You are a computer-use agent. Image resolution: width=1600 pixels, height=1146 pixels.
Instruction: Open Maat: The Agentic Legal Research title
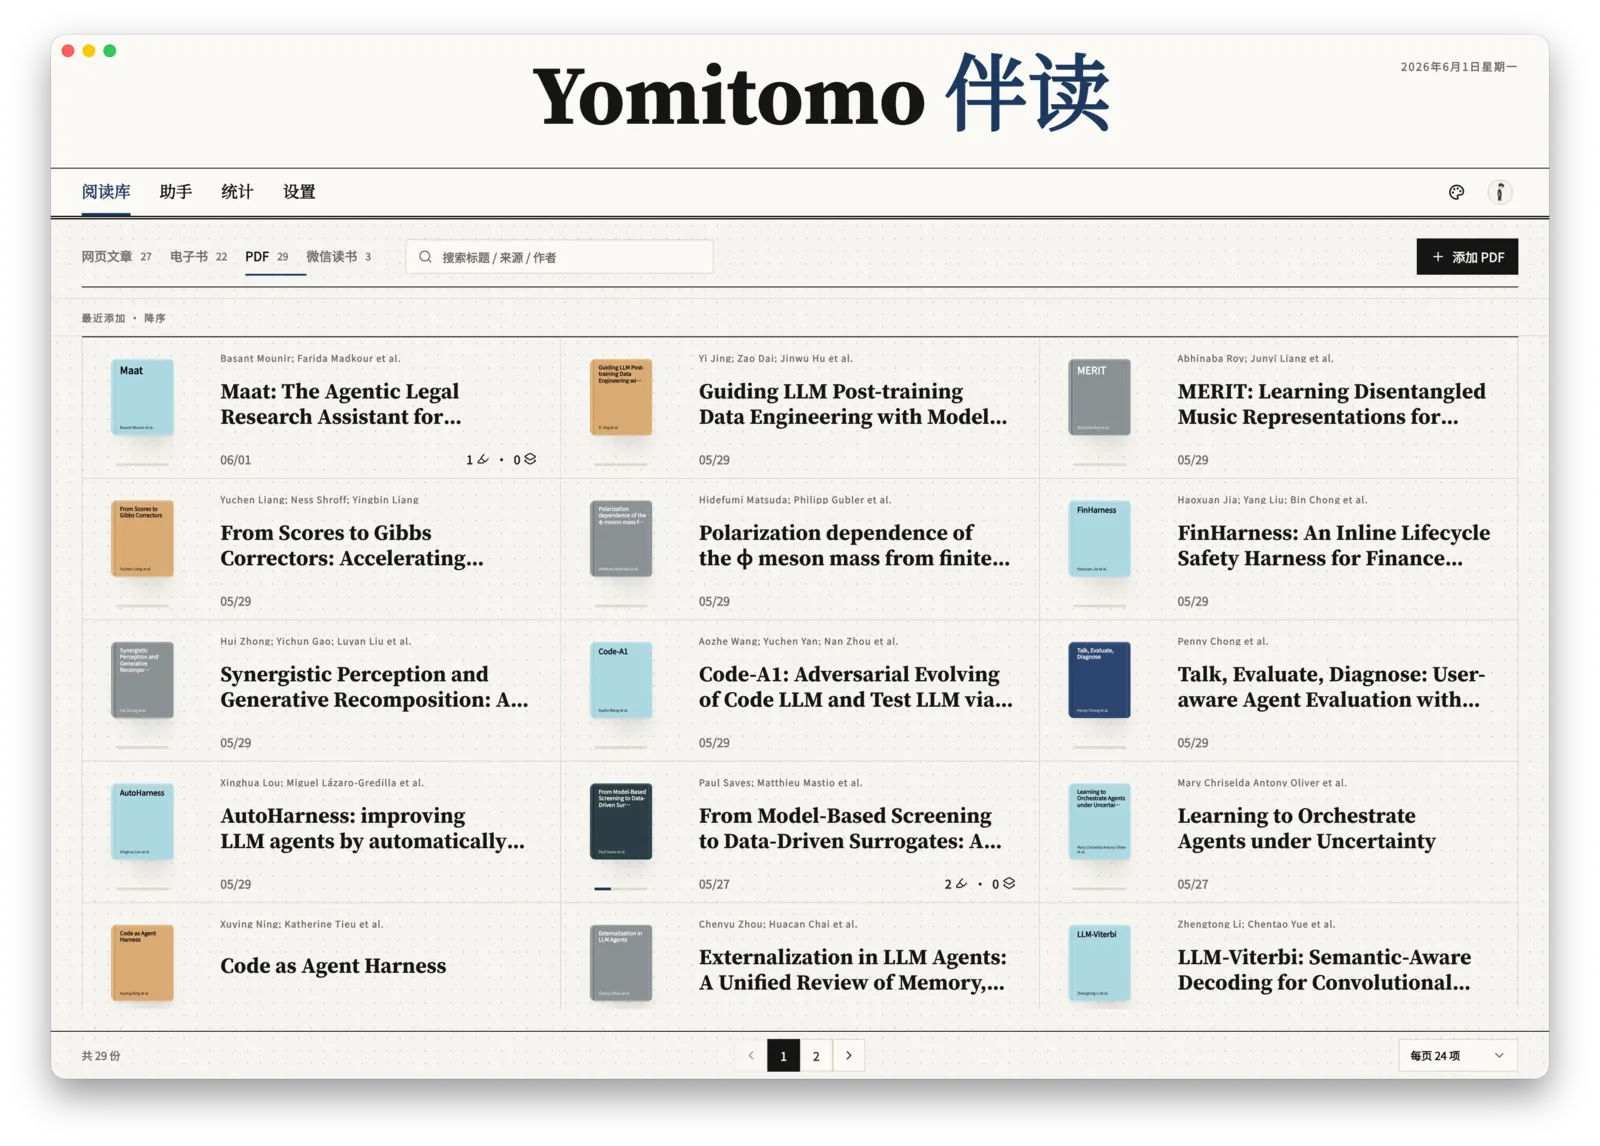340,404
